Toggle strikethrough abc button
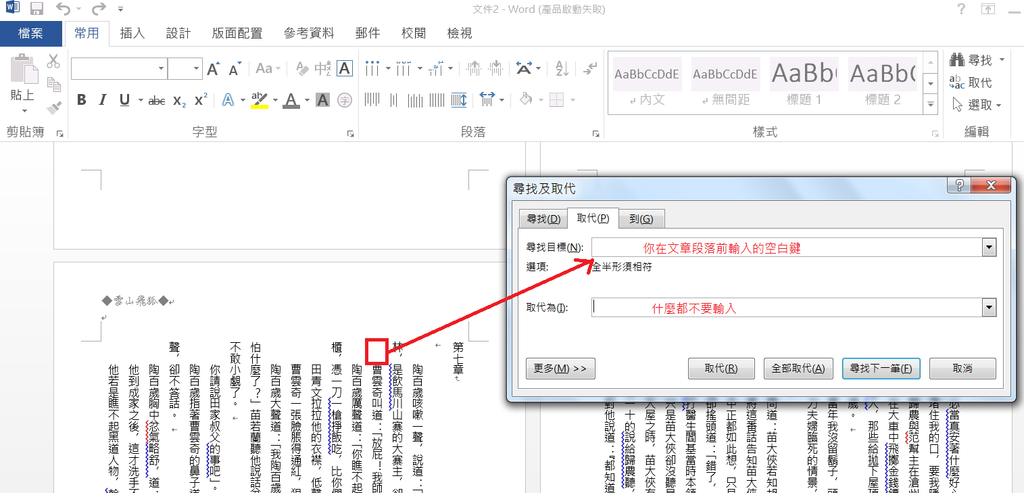This screenshot has height=493, width=1024. tap(157, 100)
